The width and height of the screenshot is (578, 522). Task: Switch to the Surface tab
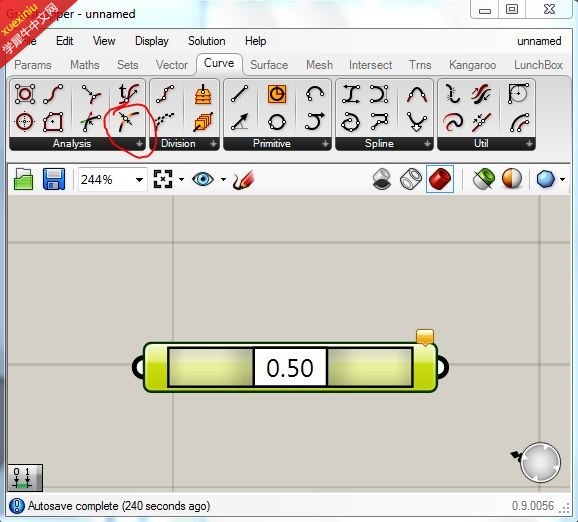click(x=269, y=65)
